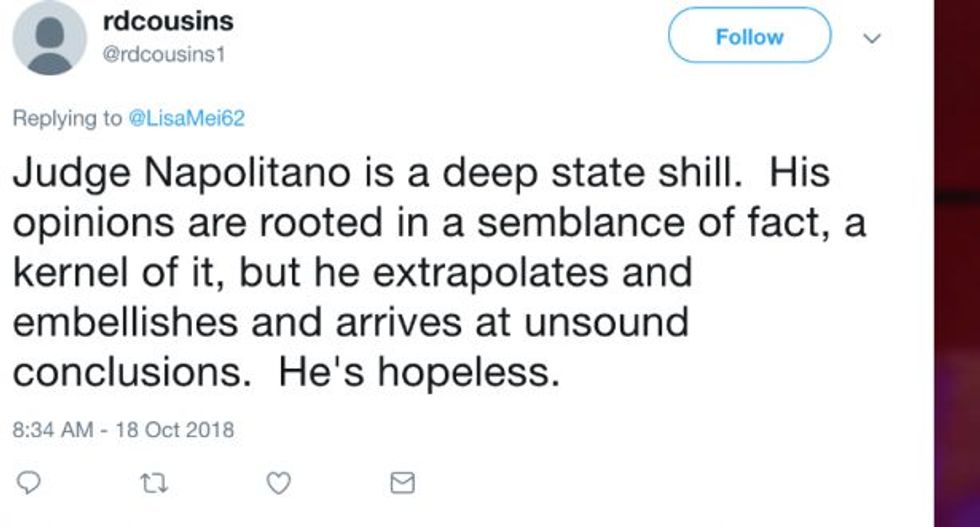Click the tweet line starting "Judge Napolitano"
The height and width of the screenshot is (527, 980).
coord(421,174)
